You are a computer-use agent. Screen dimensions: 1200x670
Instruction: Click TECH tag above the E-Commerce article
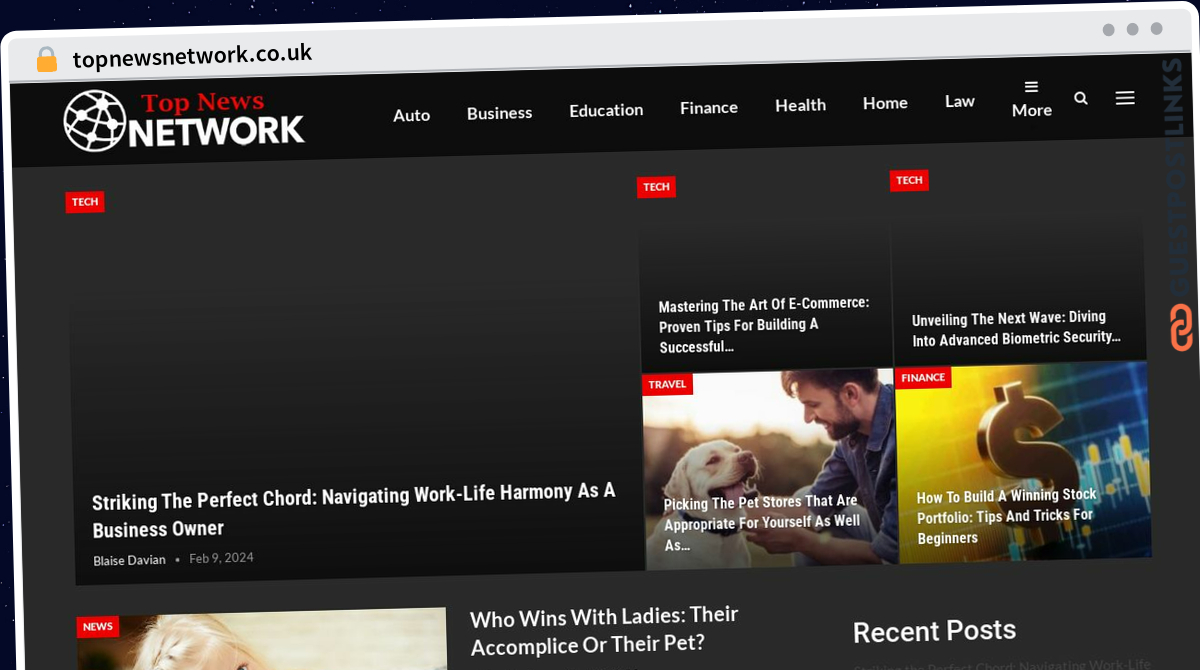click(x=656, y=187)
